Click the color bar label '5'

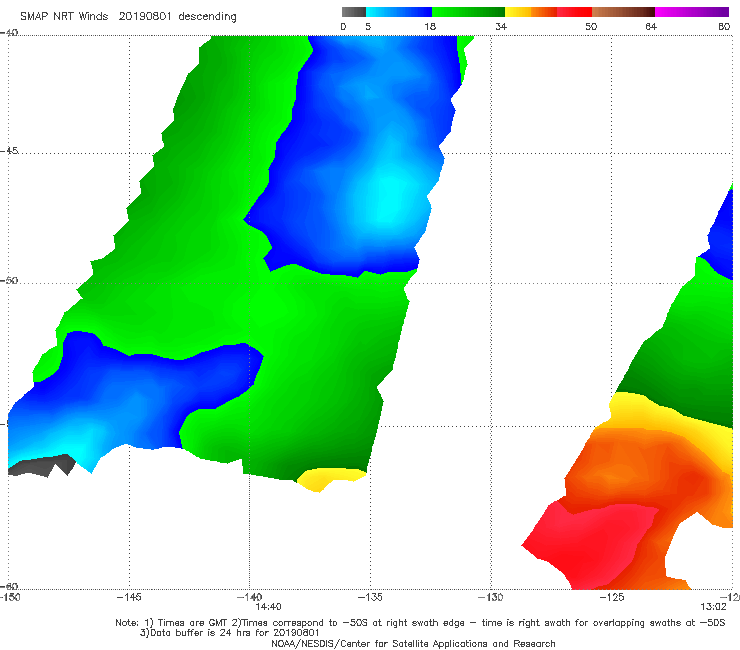click(368, 27)
